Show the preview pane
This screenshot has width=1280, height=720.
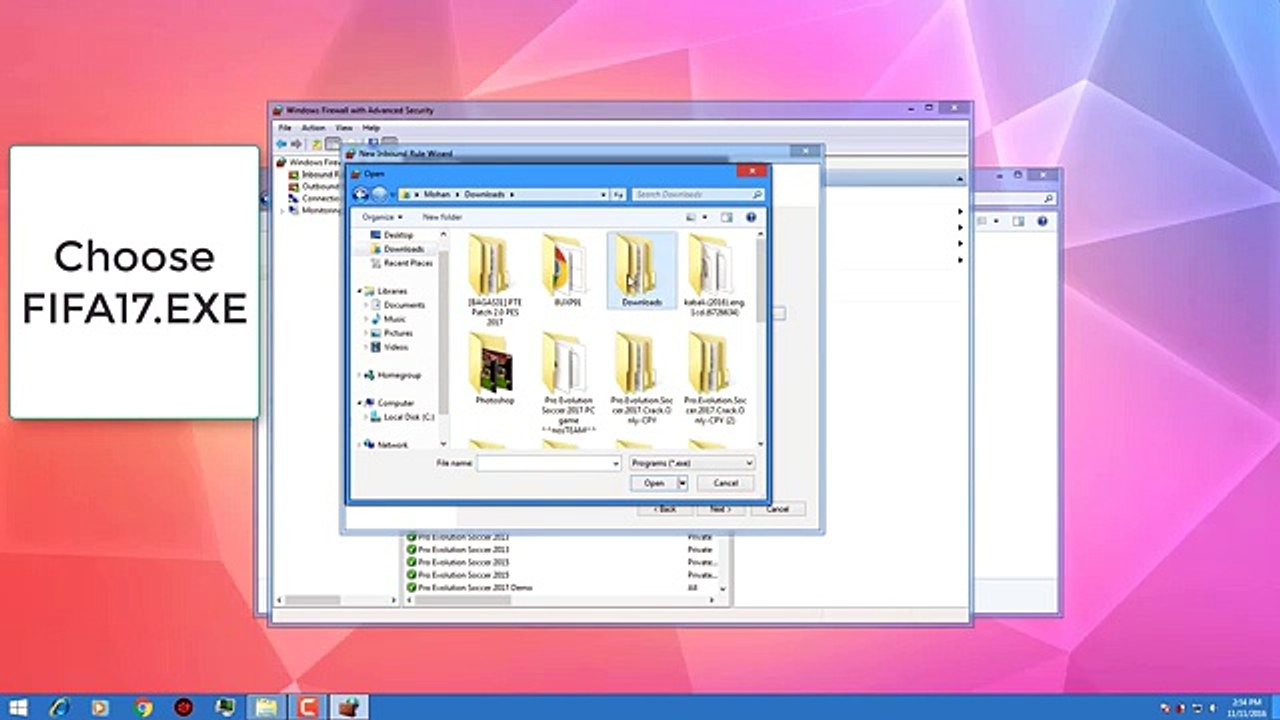click(727, 217)
